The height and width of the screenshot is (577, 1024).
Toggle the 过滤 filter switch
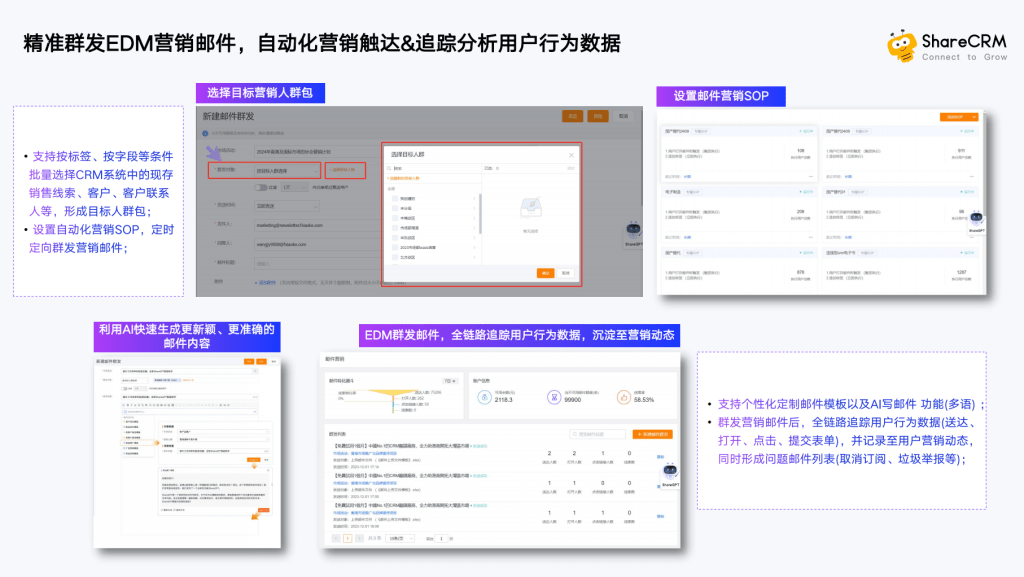click(261, 187)
